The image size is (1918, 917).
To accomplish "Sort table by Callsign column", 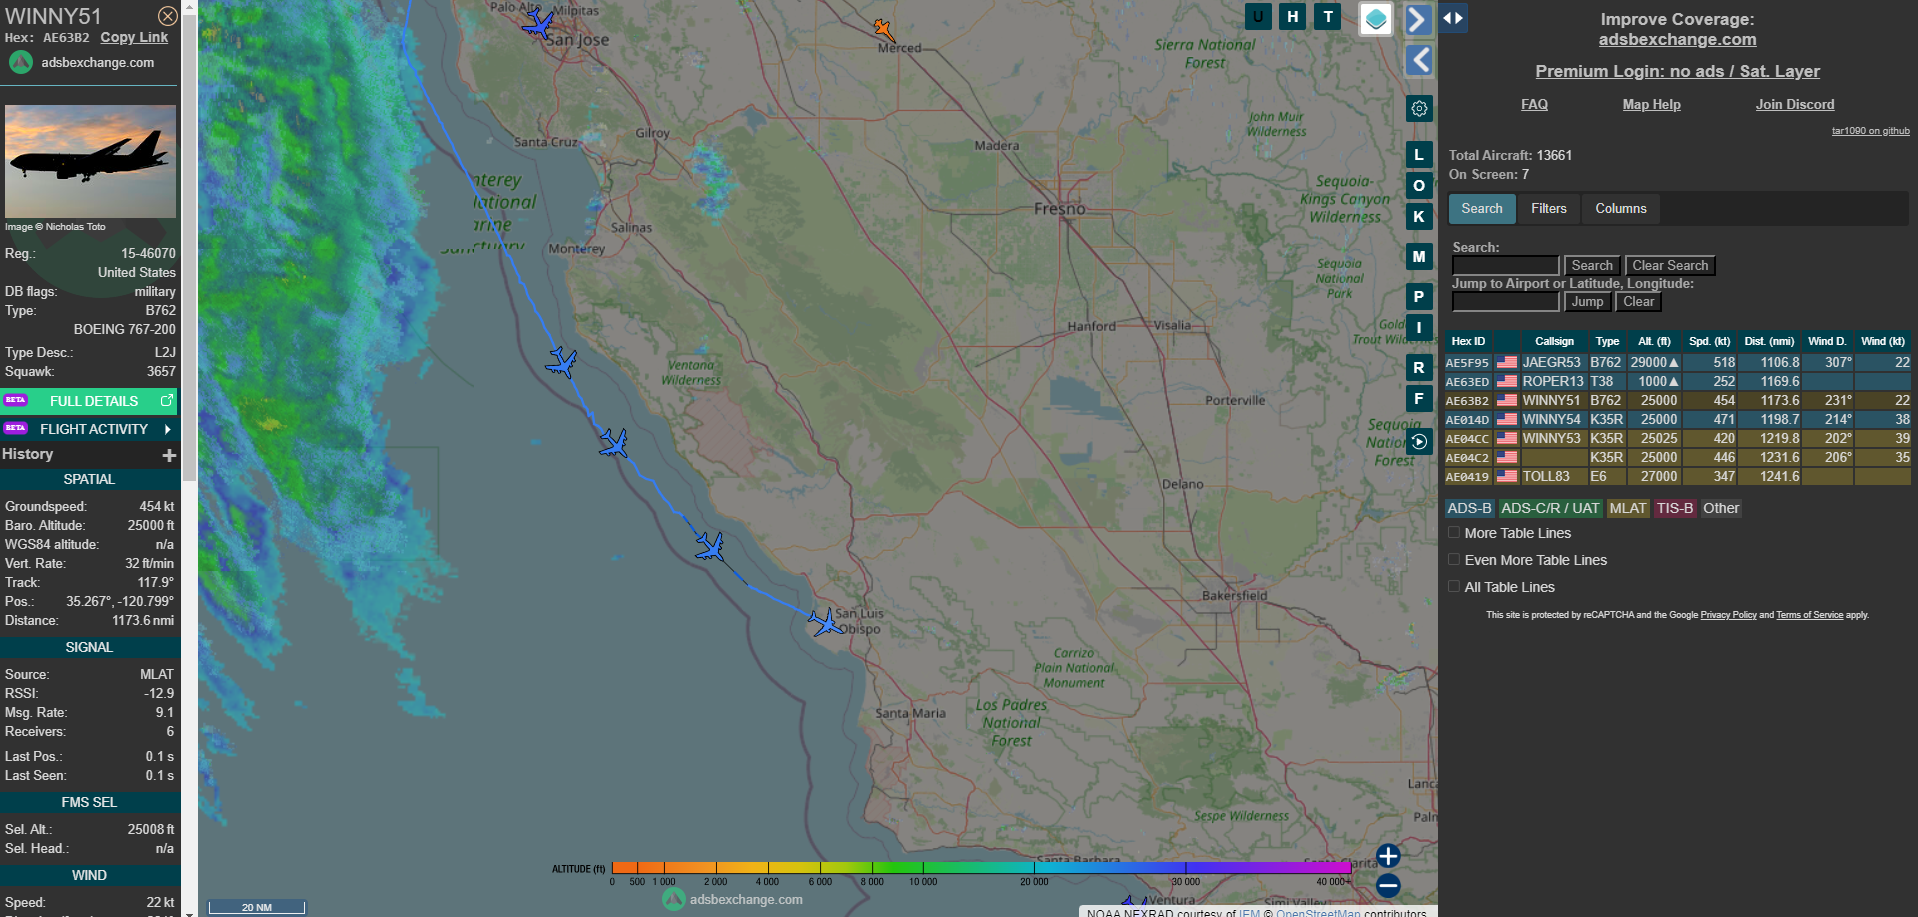I will (1554, 341).
